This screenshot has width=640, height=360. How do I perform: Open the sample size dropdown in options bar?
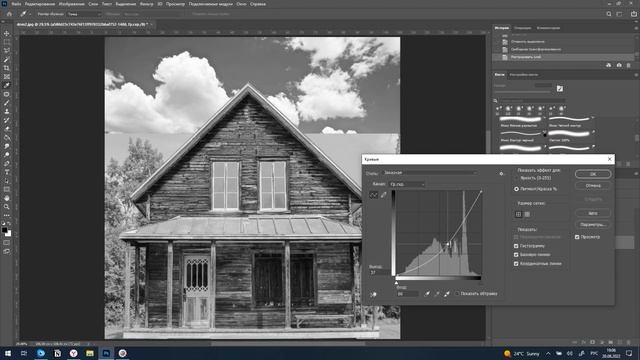tap(84, 14)
